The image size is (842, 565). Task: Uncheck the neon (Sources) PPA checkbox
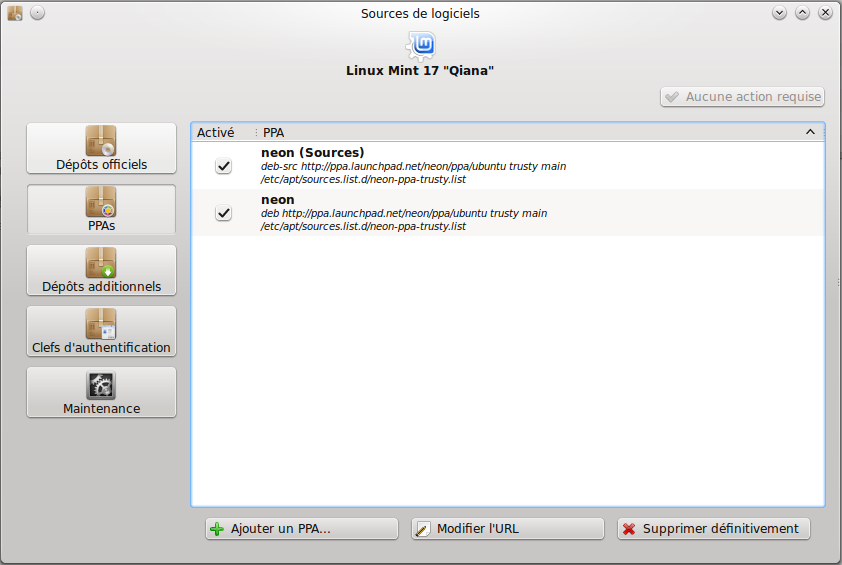(x=223, y=166)
